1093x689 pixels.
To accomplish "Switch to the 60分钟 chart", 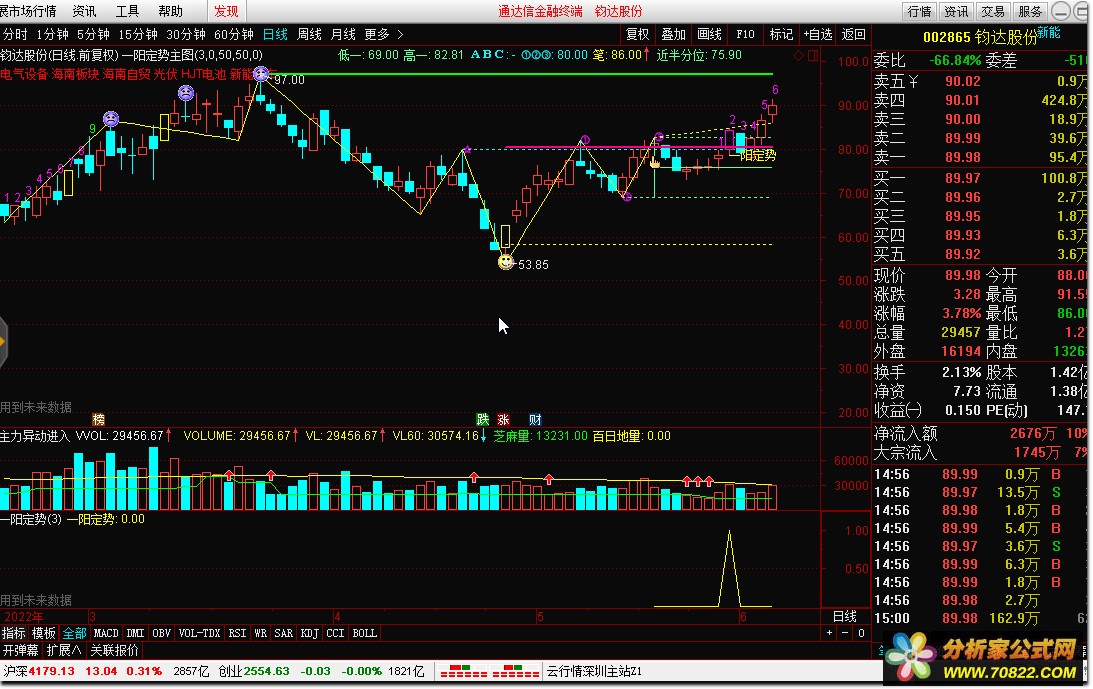I will 234,34.
